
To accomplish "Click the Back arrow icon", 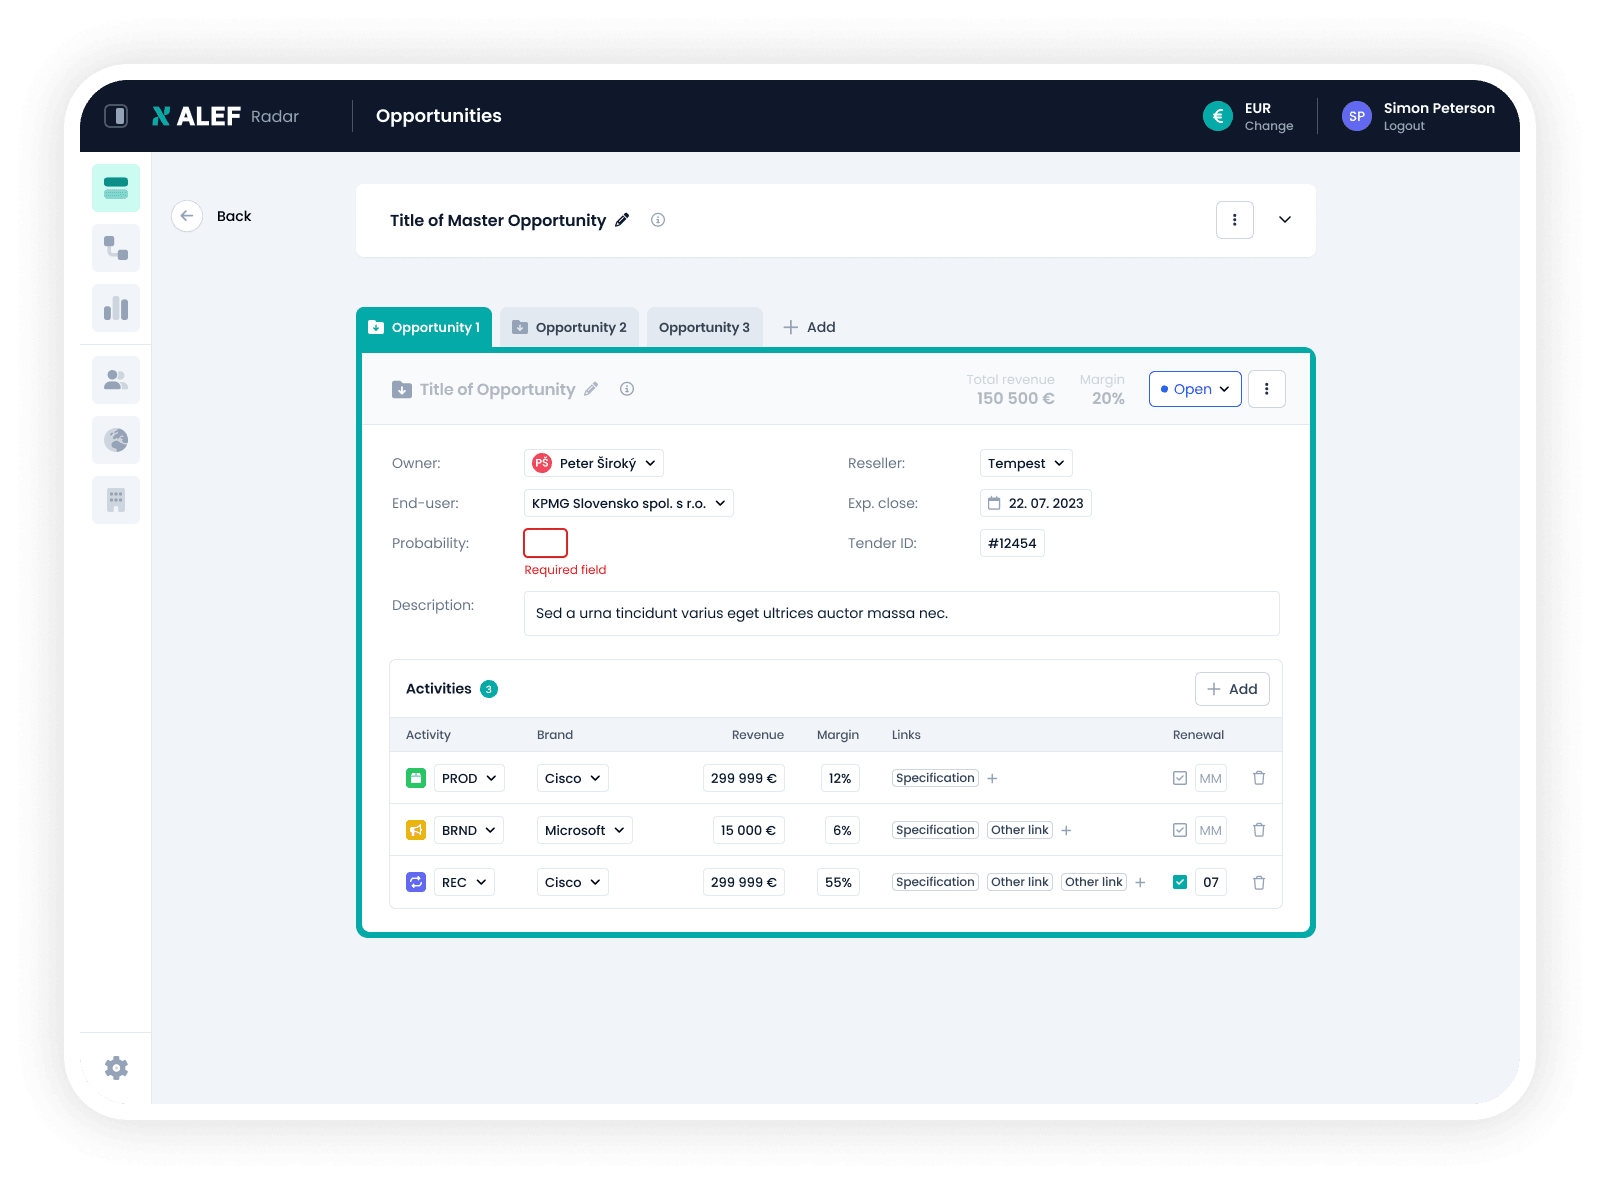I will click(x=187, y=216).
